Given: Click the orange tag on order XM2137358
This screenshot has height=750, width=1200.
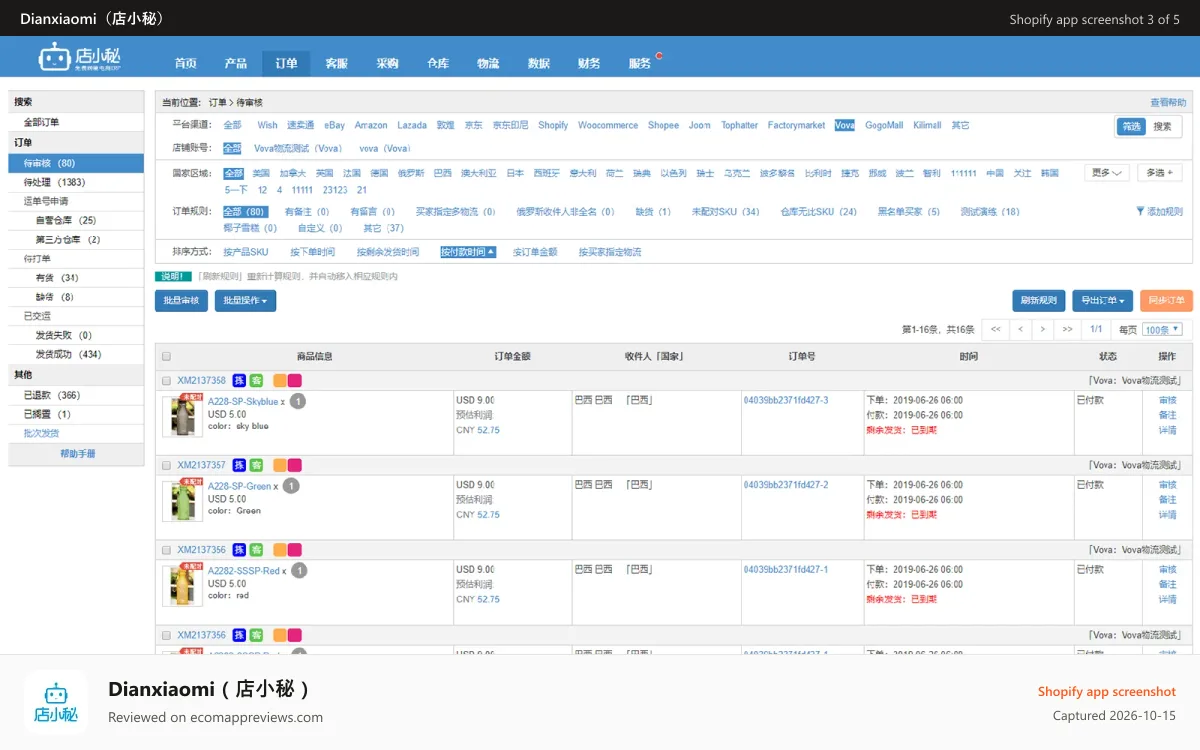Looking at the screenshot, I should pos(280,381).
